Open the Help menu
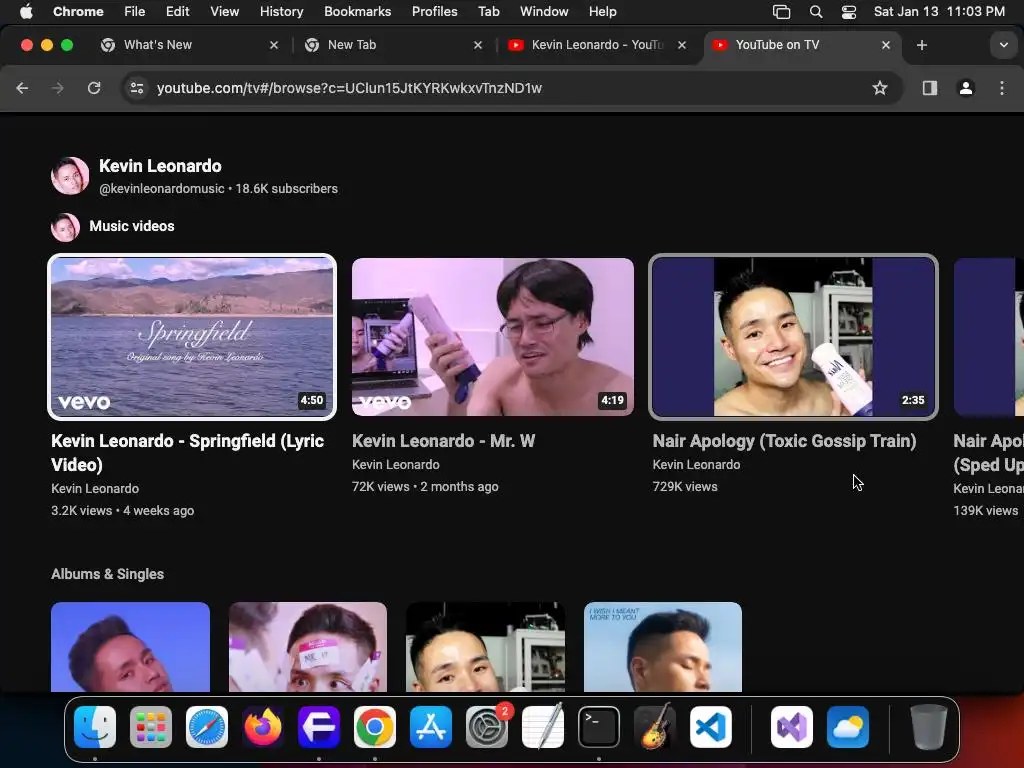Image resolution: width=1024 pixels, height=768 pixels. (x=603, y=11)
